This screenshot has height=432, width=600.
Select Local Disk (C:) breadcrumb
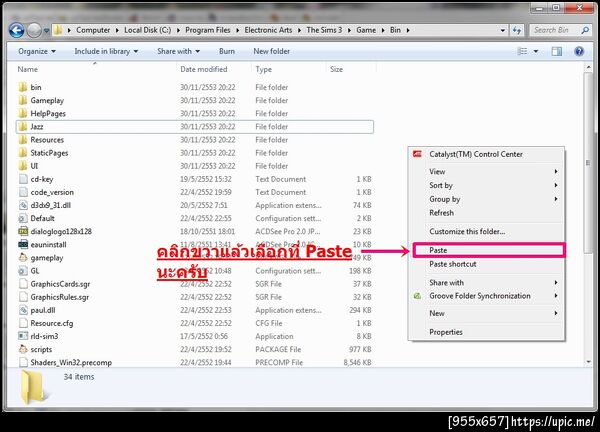pos(148,30)
